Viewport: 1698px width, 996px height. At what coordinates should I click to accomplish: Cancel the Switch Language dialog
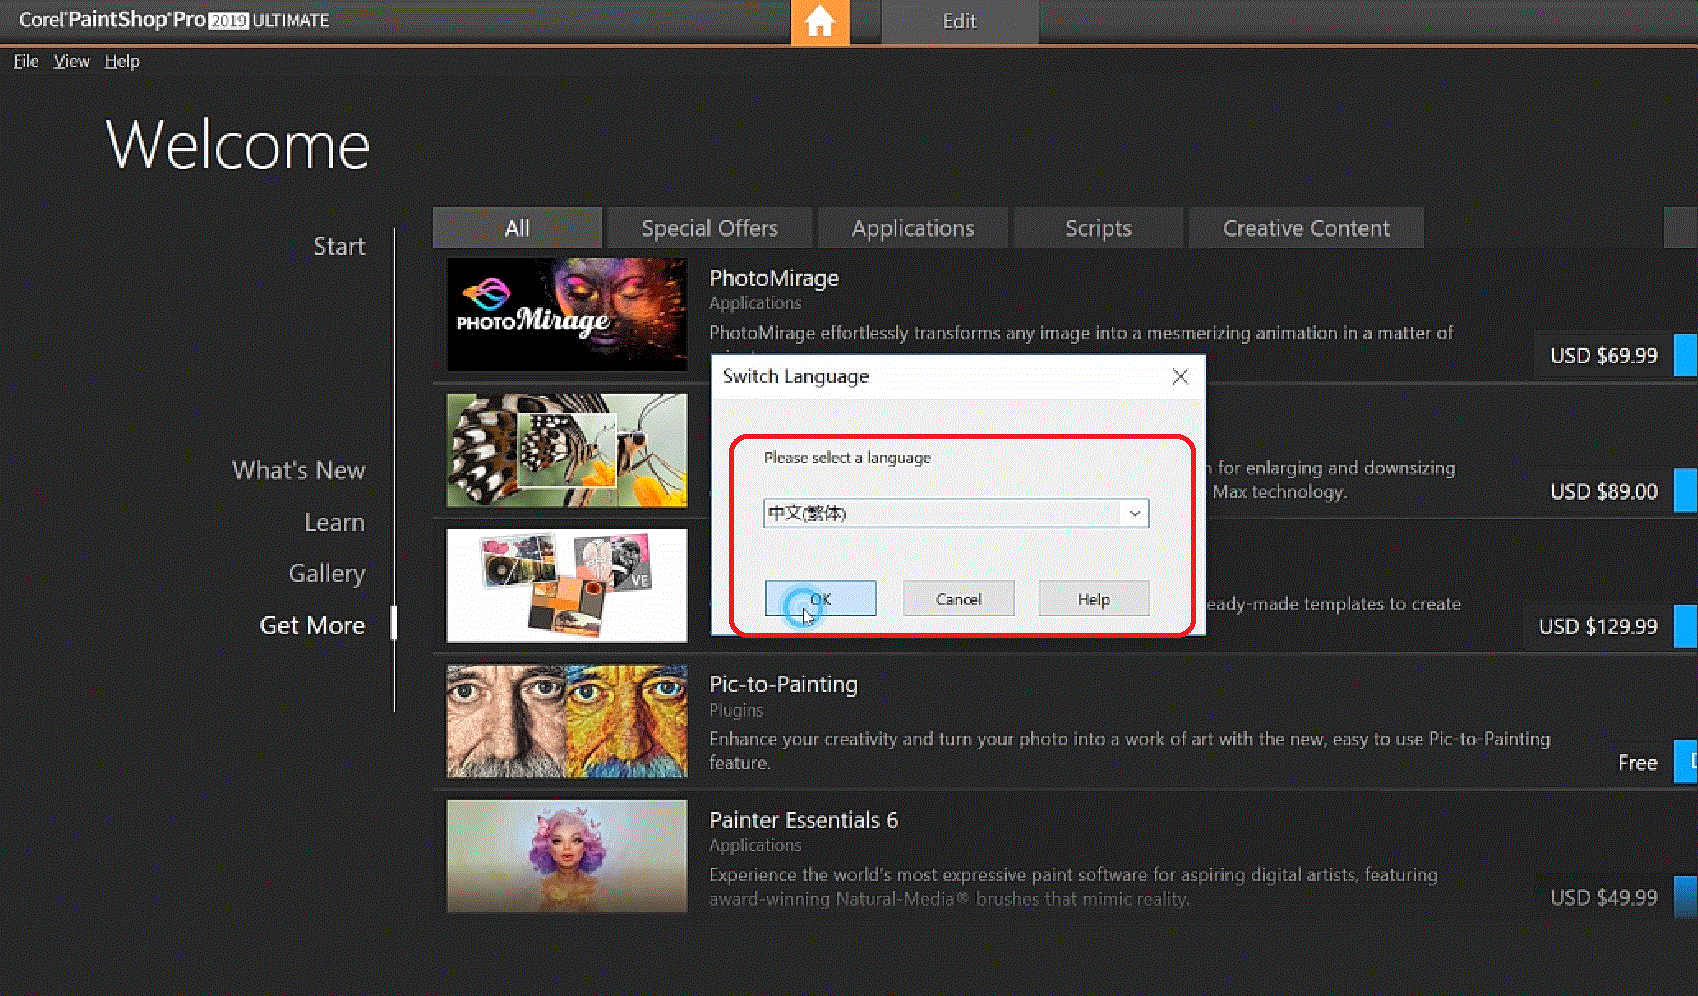[958, 599]
